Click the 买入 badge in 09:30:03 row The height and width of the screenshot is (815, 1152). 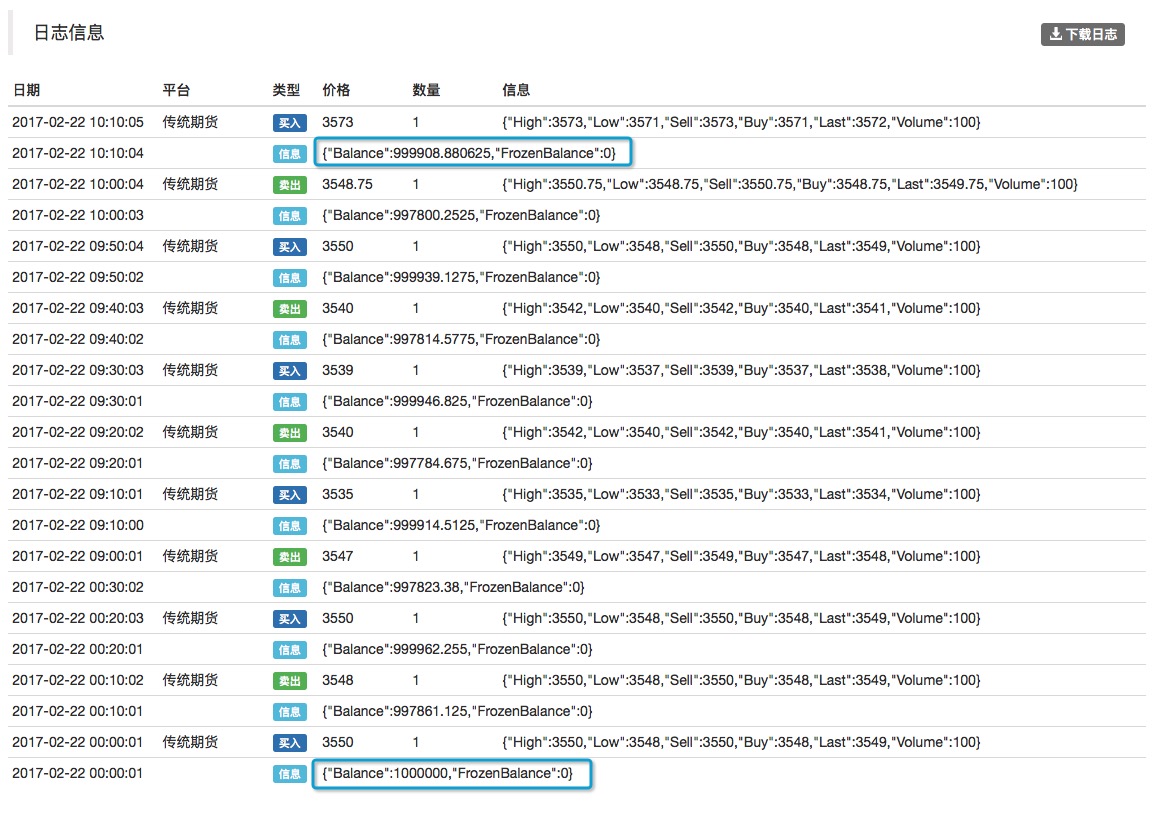tap(289, 371)
